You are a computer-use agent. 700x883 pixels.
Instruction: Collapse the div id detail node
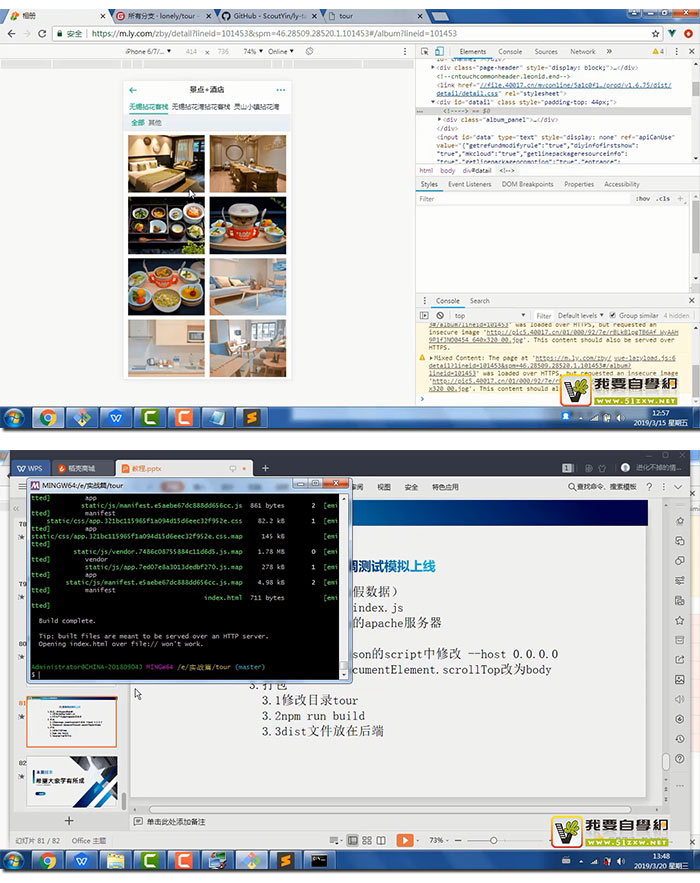[433, 102]
